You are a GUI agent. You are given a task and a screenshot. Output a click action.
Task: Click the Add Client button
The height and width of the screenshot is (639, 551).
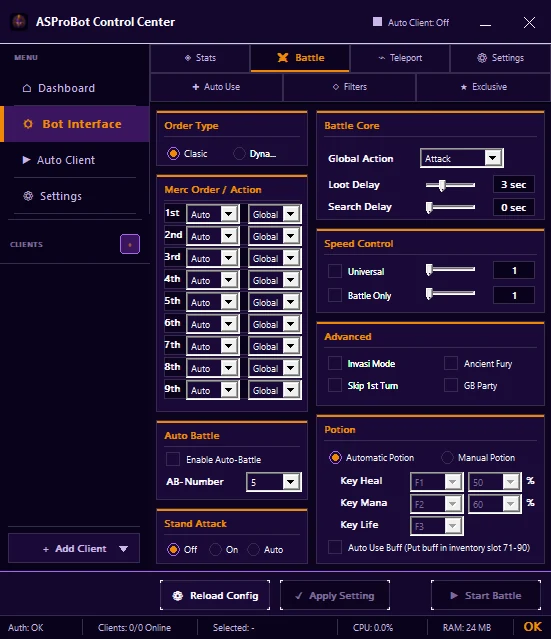(x=74, y=549)
